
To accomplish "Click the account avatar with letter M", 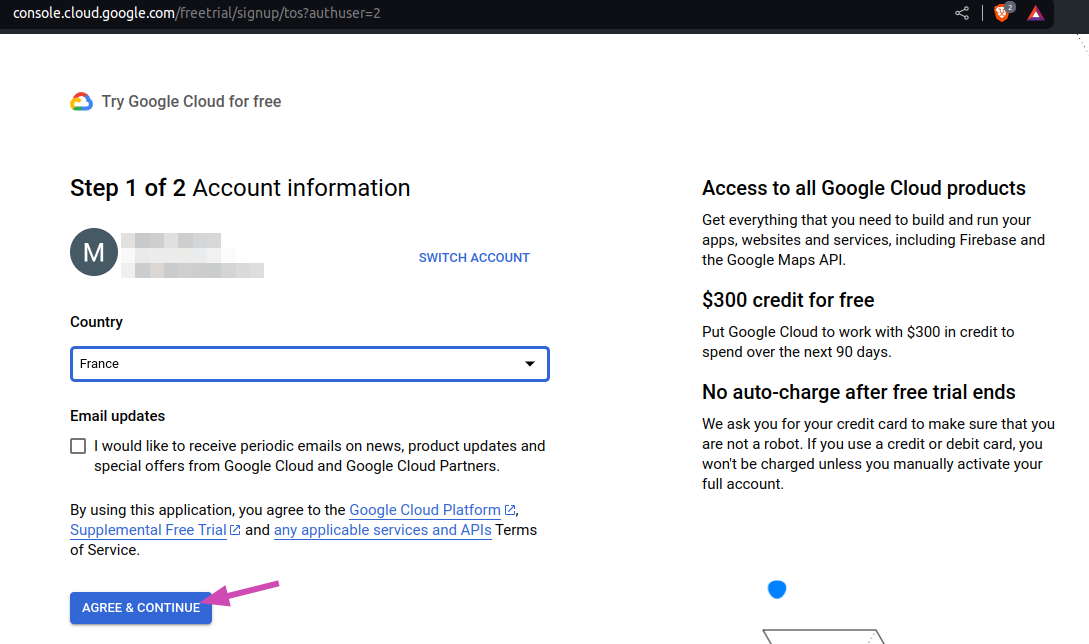I will (x=94, y=251).
